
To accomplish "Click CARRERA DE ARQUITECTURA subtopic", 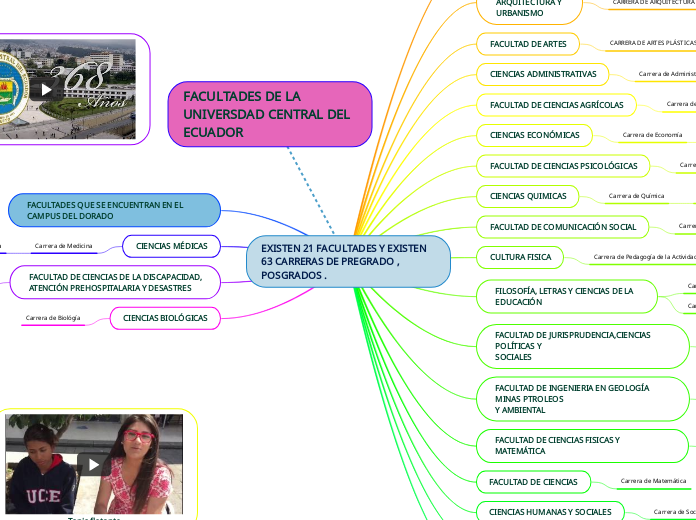I will tap(653, 3).
